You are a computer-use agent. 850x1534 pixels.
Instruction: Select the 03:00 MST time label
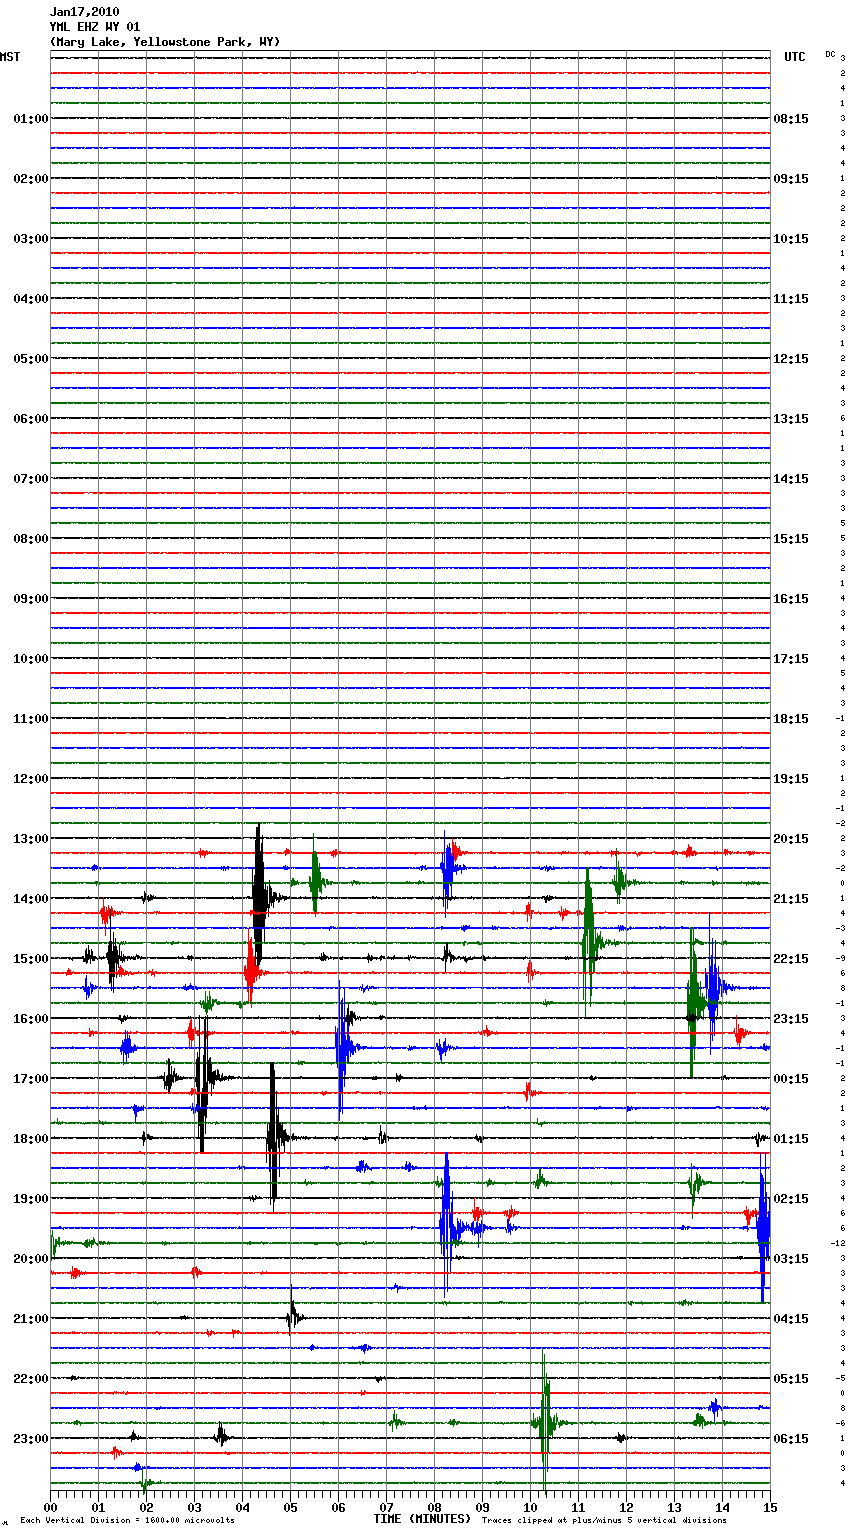coord(31,239)
